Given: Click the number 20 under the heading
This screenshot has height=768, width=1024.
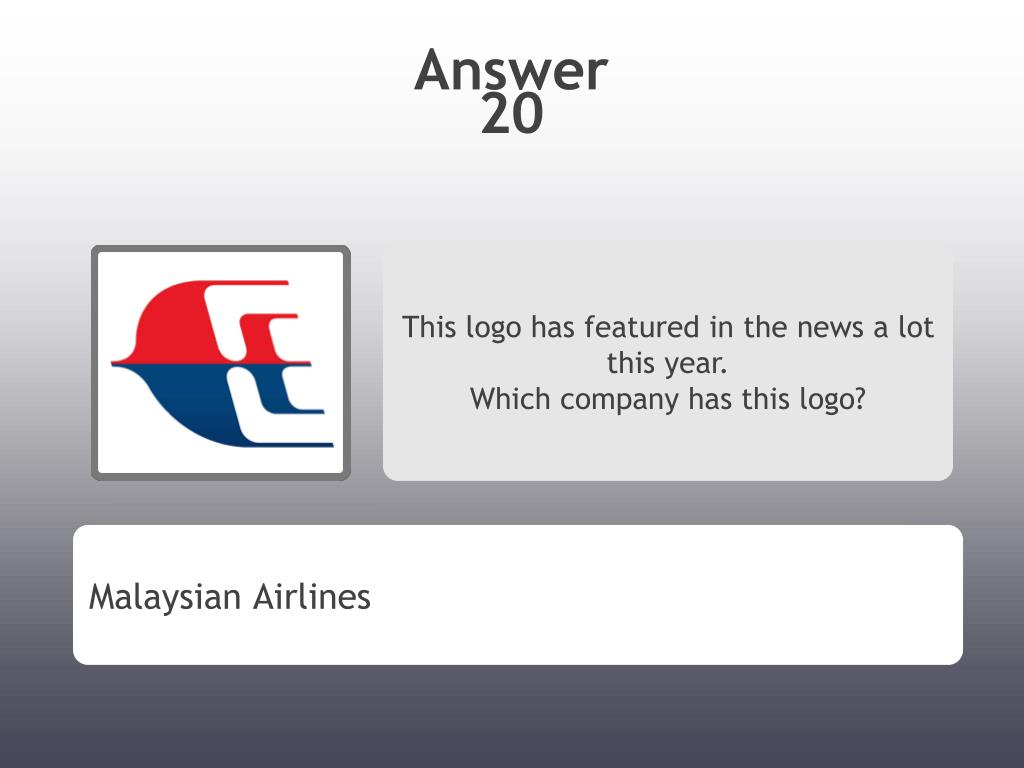Looking at the screenshot, I should tap(512, 114).
